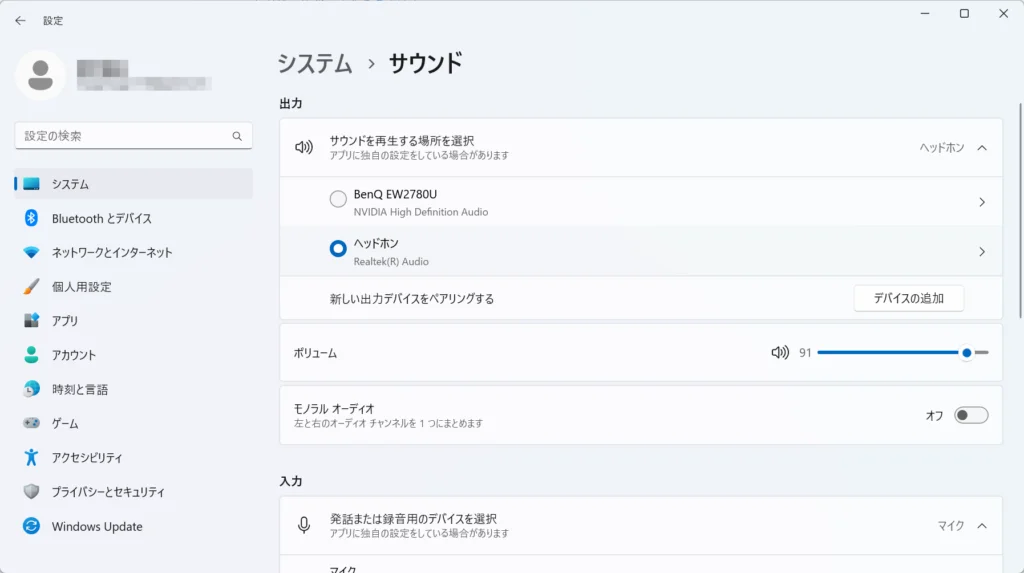1024x573 pixels.
Task: Go to 時刻と言語 settings
Action: [79, 389]
